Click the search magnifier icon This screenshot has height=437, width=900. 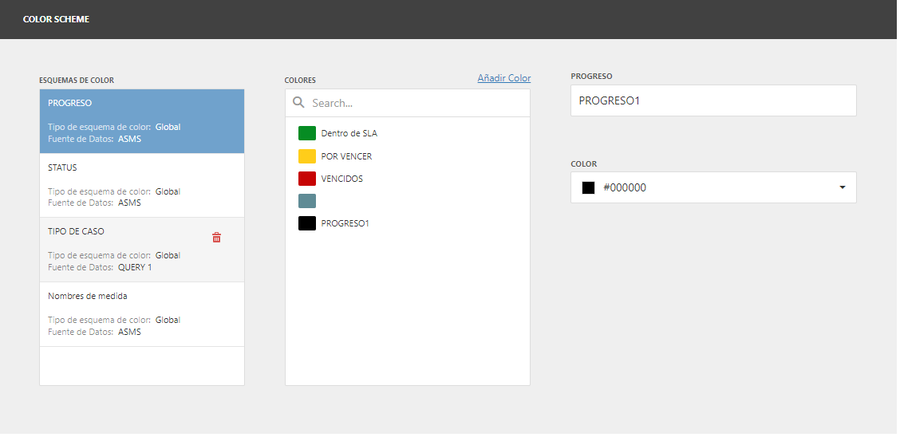click(298, 102)
